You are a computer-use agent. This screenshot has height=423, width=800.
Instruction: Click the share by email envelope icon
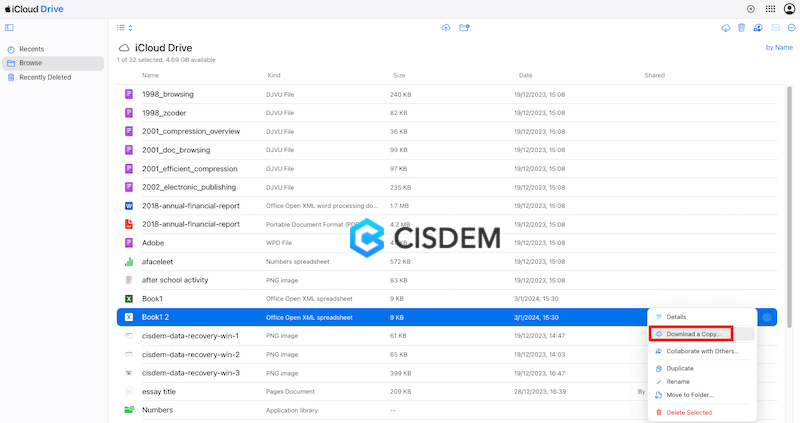[775, 28]
